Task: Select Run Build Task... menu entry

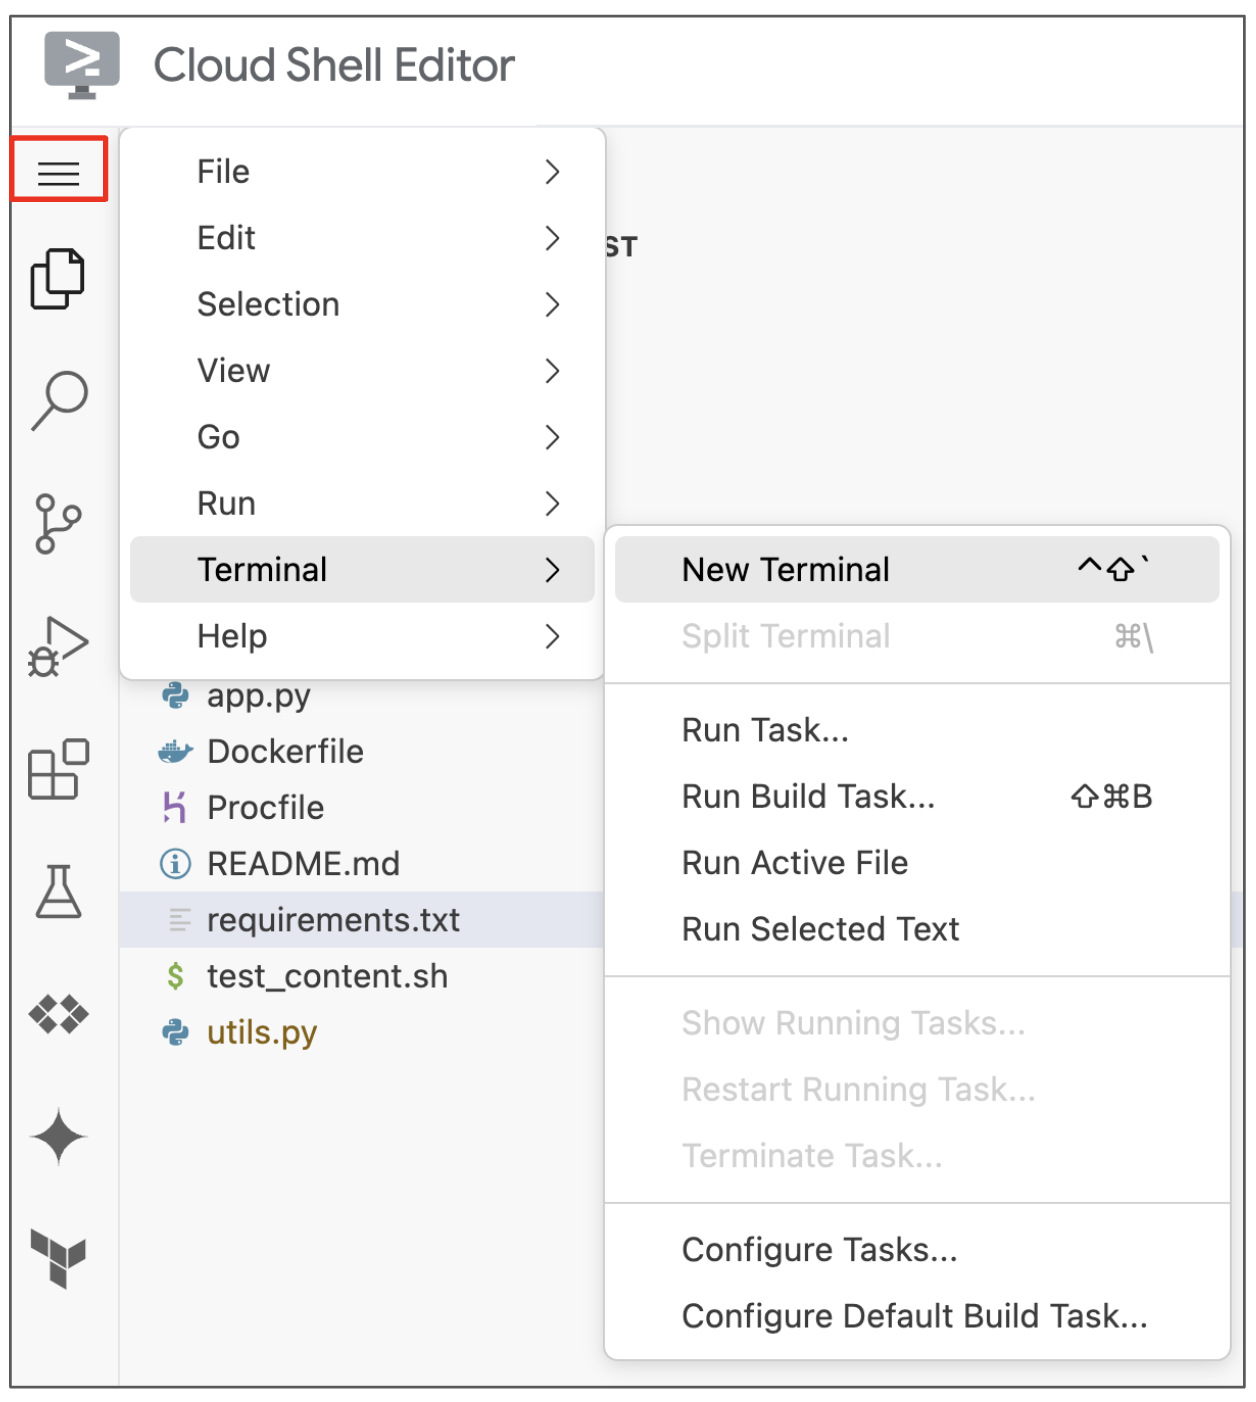Action: (808, 797)
